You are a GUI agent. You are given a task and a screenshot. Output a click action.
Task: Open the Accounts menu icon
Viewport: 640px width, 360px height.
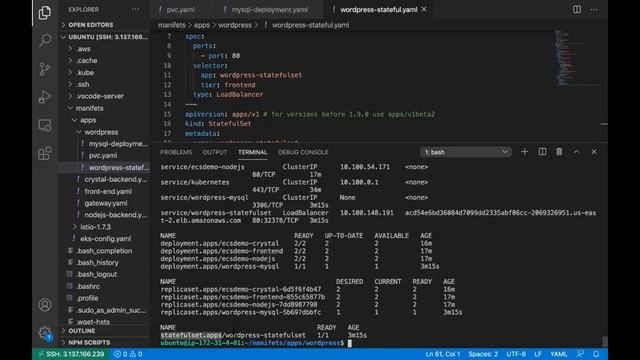click(x=44, y=305)
